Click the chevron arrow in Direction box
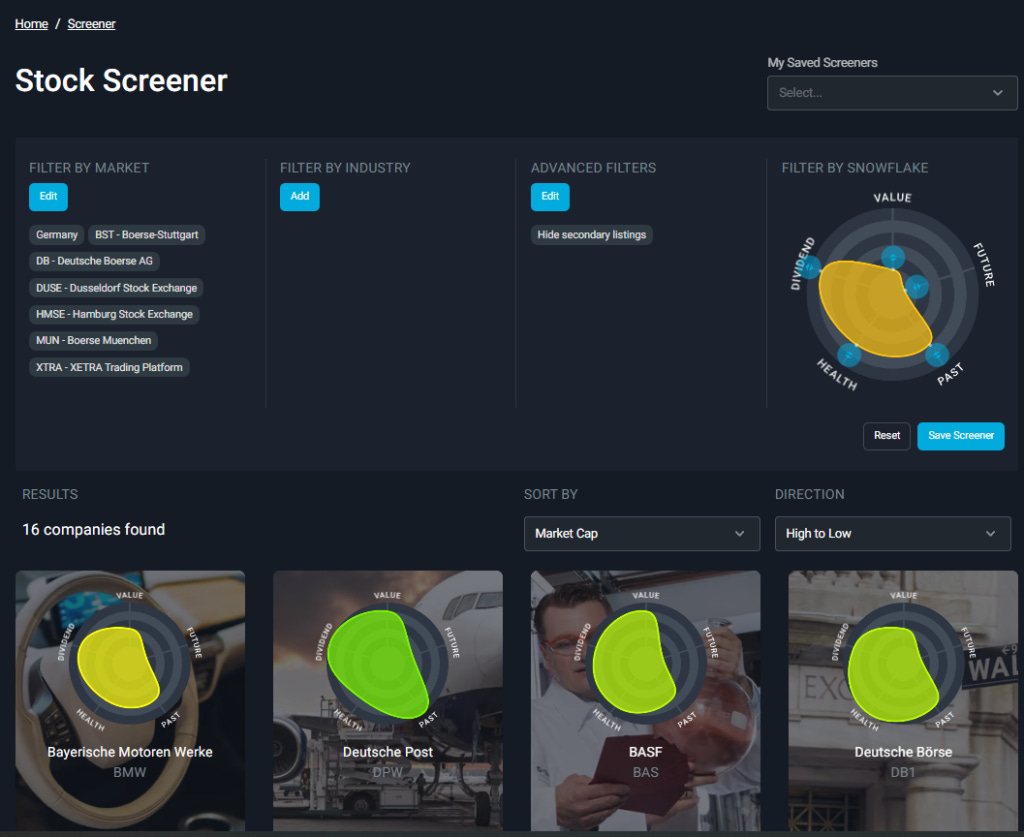 (x=990, y=533)
